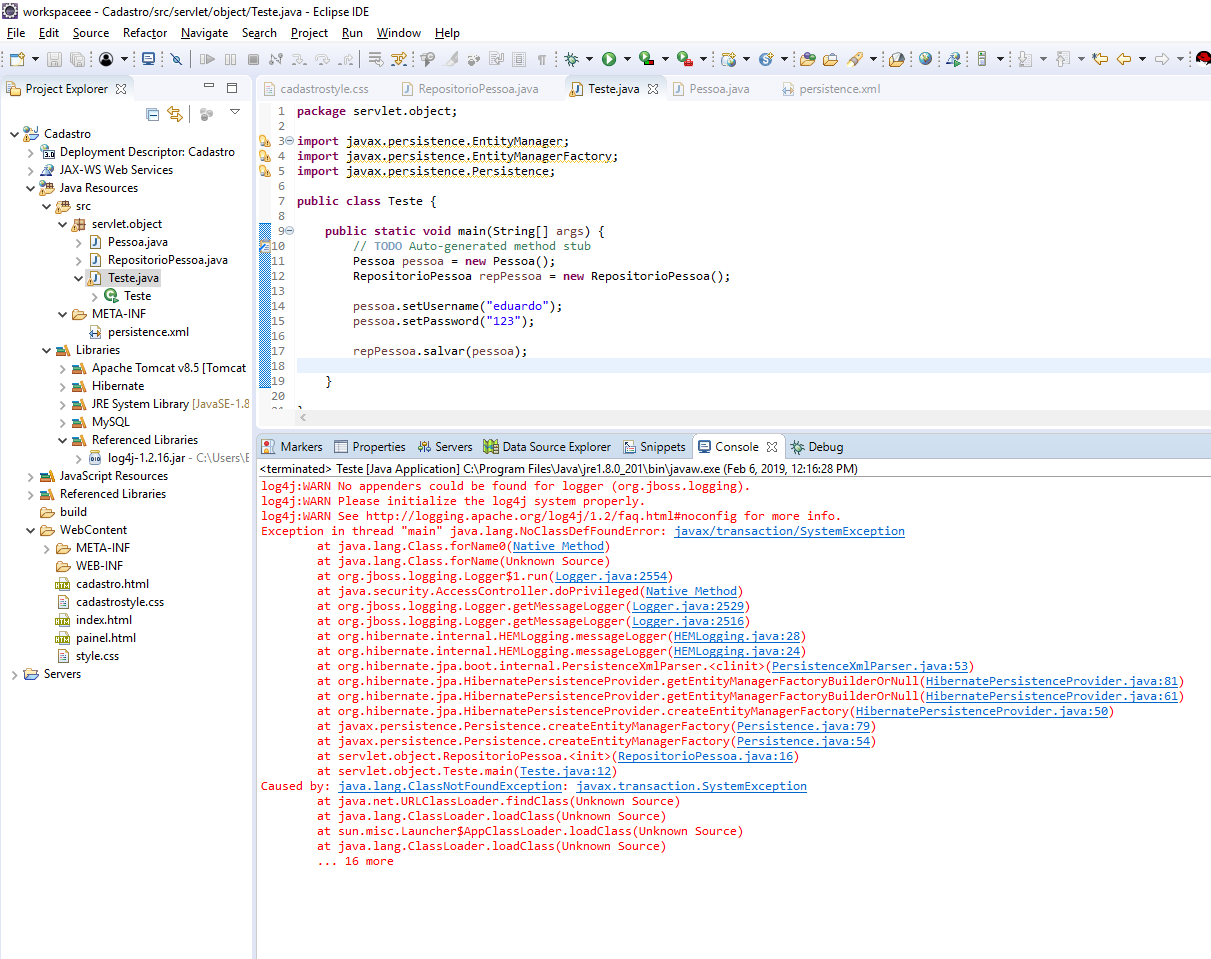1211x959 pixels.
Task: Expand the Hibernate library node
Action: [63, 386]
